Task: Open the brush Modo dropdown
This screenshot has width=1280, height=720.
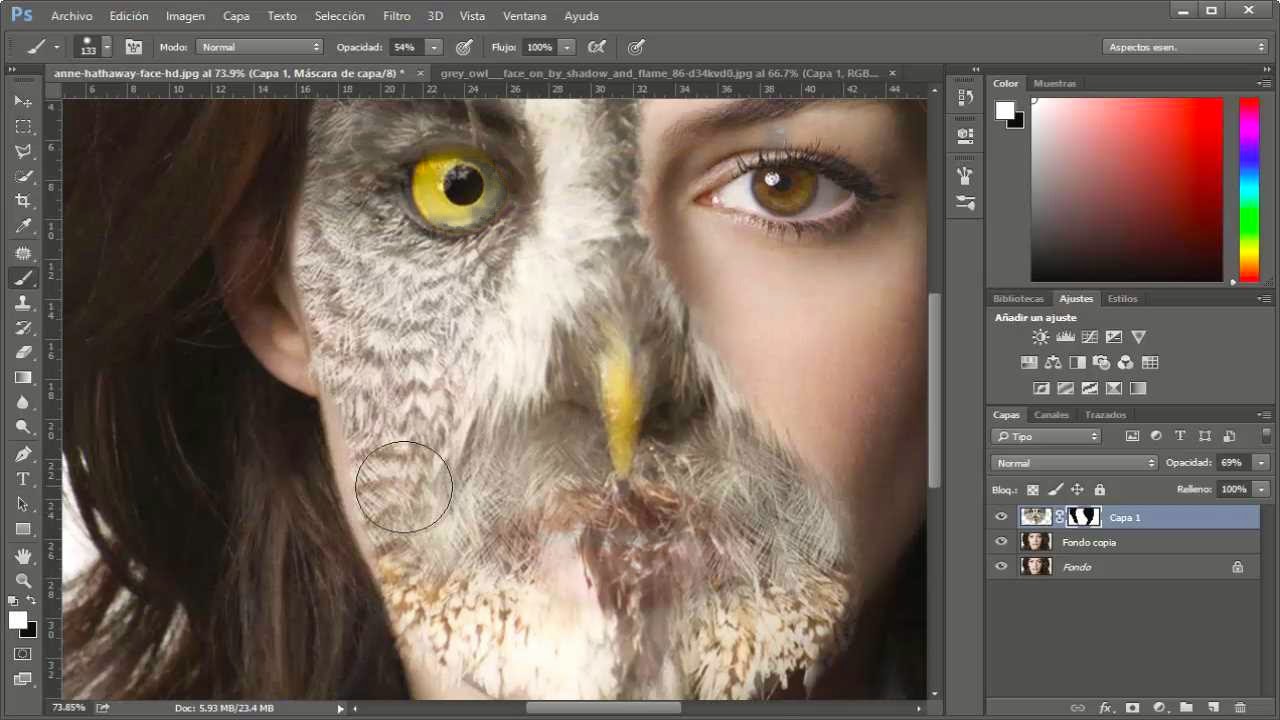Action: tap(259, 47)
